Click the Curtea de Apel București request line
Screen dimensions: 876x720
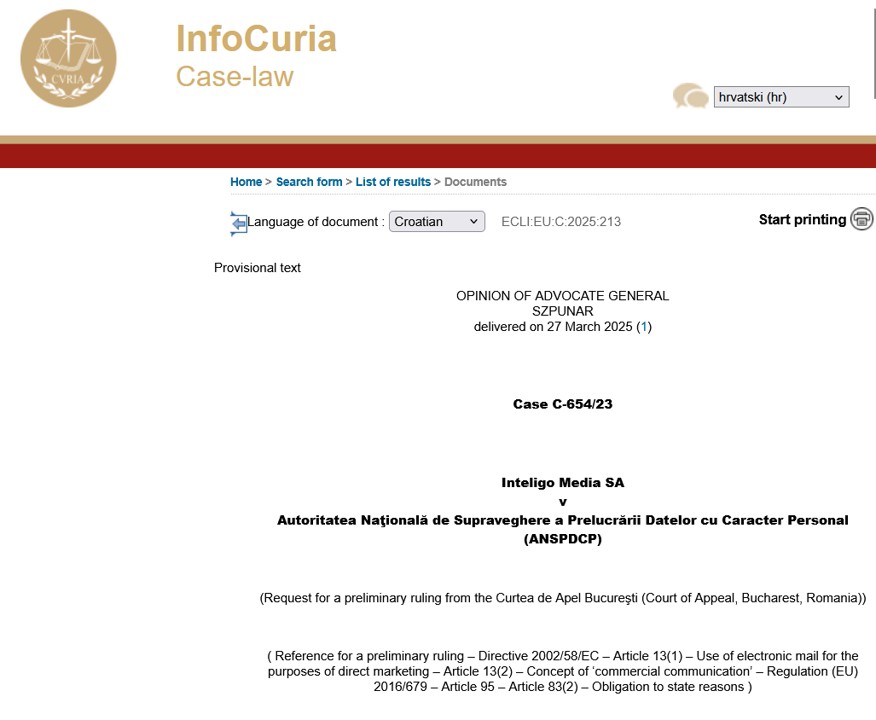563,598
